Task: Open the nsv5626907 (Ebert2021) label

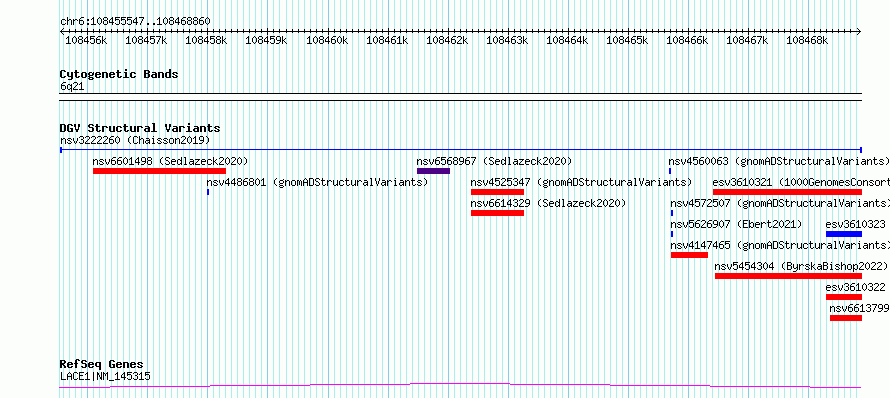Action: [x=736, y=224]
